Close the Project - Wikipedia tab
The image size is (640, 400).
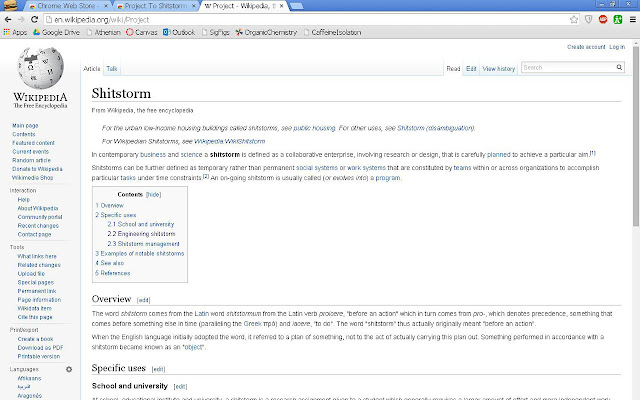coord(281,6)
